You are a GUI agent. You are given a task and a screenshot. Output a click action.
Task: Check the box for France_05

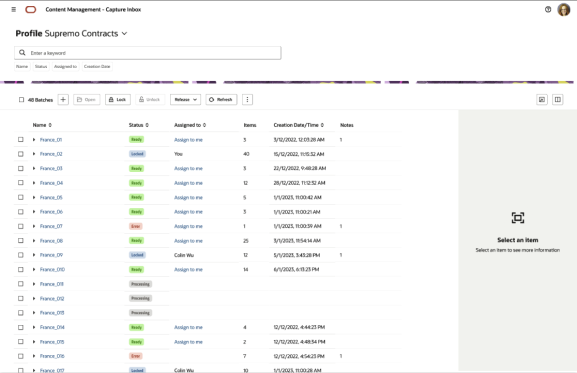click(21, 197)
